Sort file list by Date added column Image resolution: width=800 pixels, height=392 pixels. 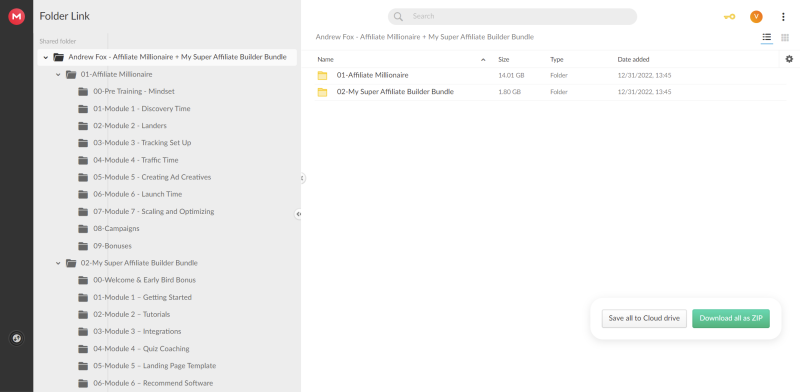(x=633, y=60)
